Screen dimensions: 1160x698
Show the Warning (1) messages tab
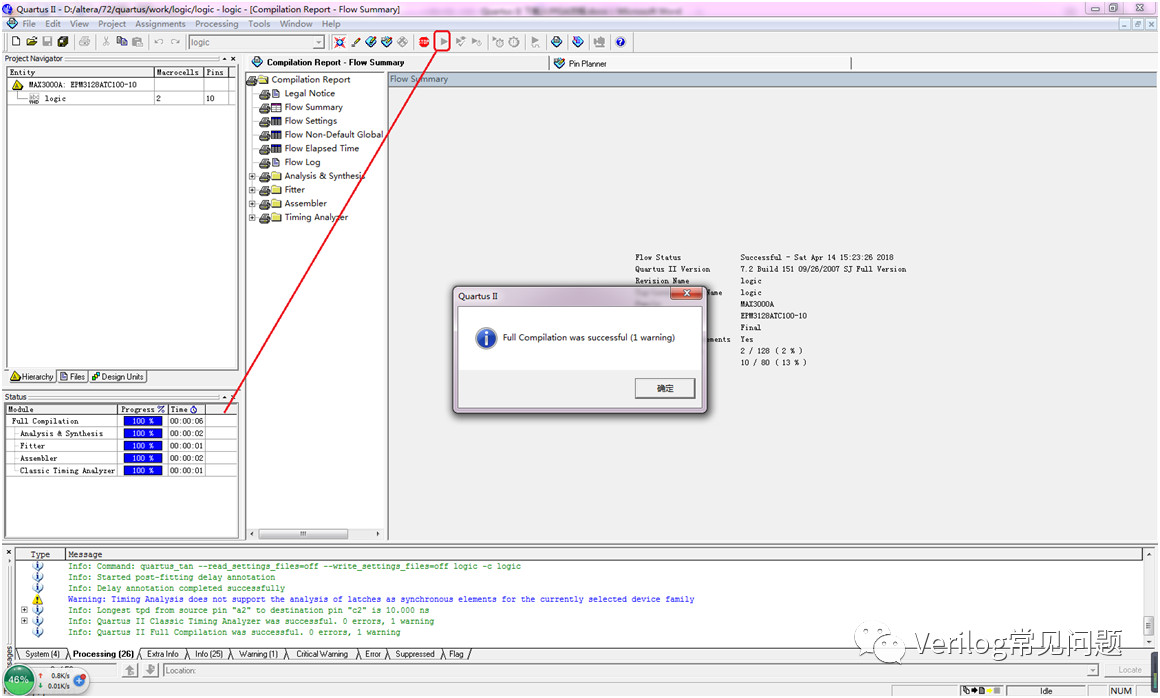[x=258, y=654]
